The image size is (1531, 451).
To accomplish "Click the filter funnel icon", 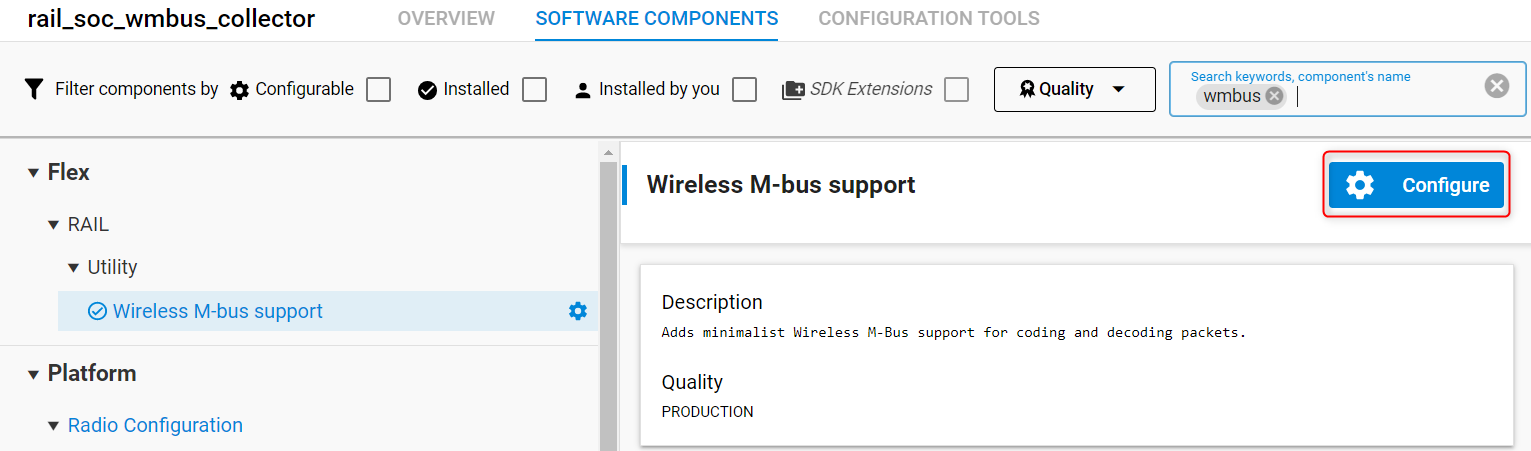I will coord(34,89).
